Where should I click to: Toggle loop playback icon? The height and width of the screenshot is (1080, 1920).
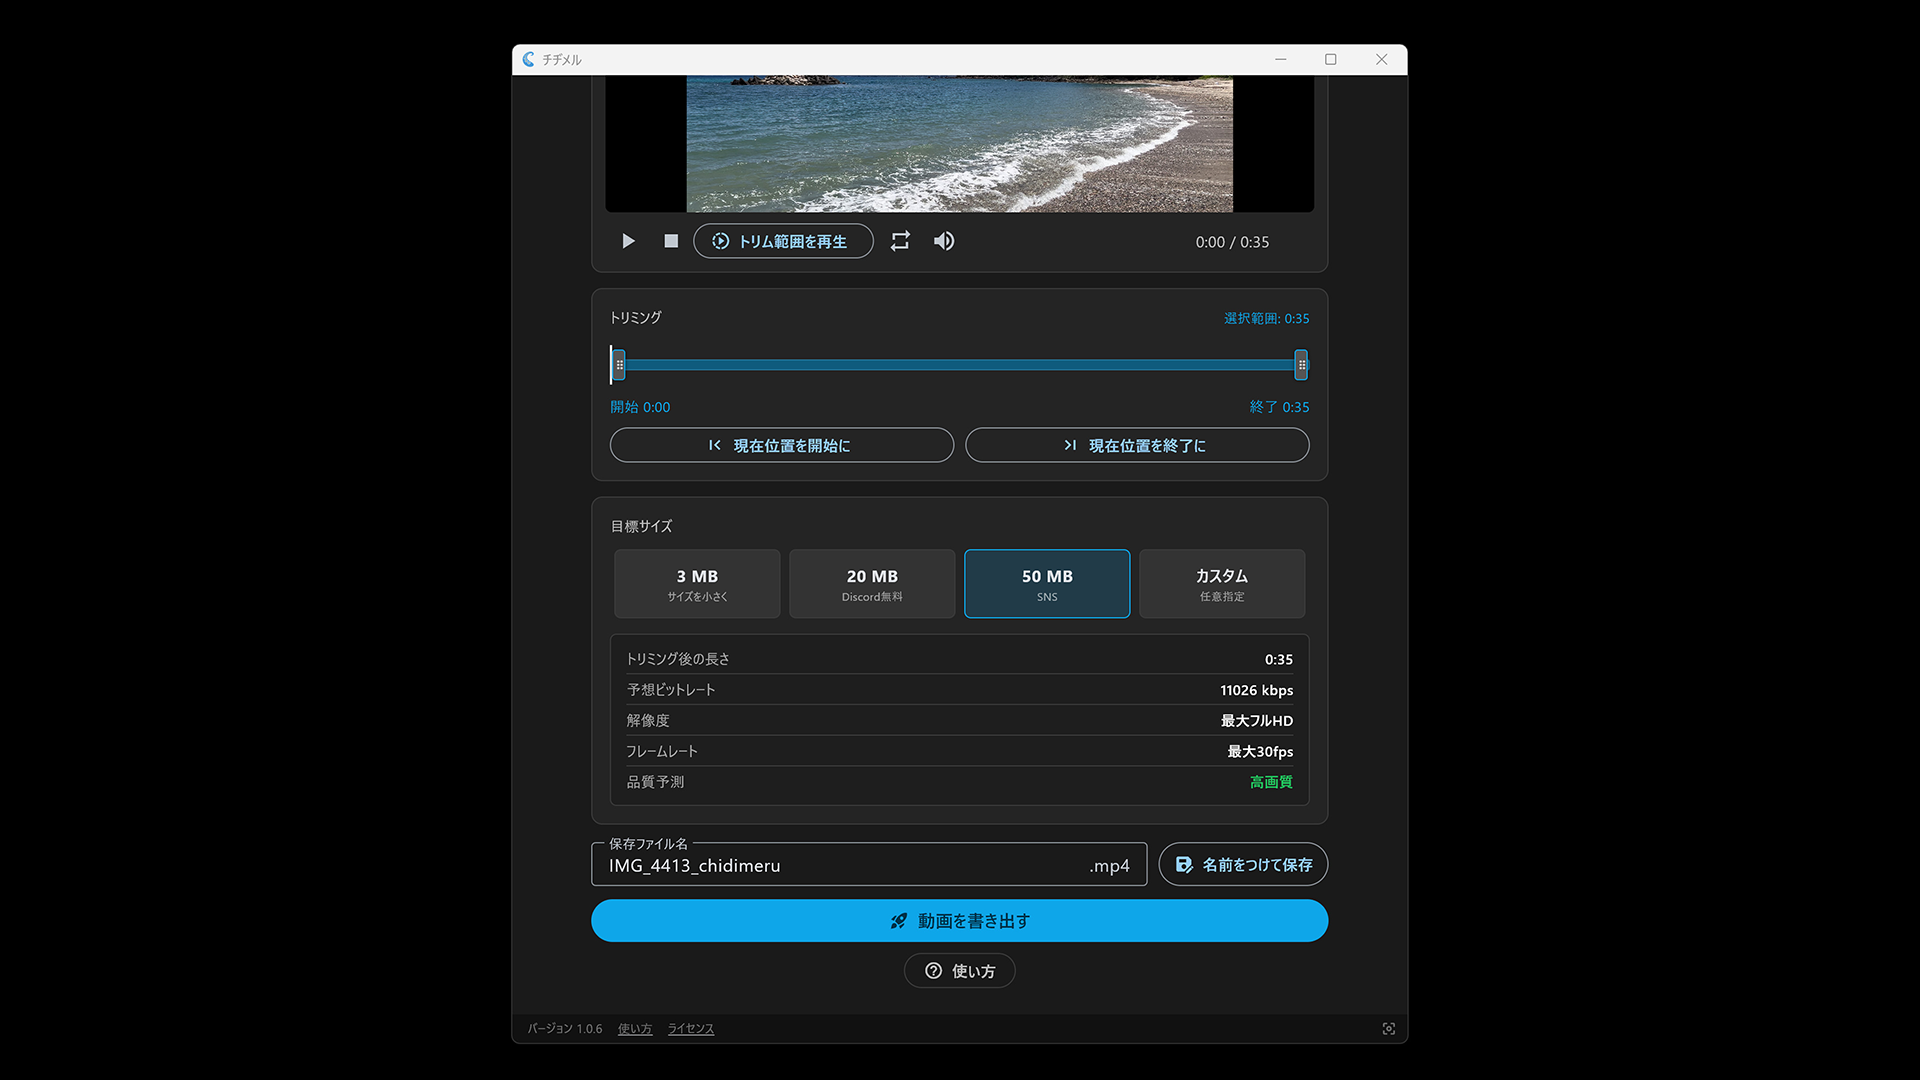(900, 241)
